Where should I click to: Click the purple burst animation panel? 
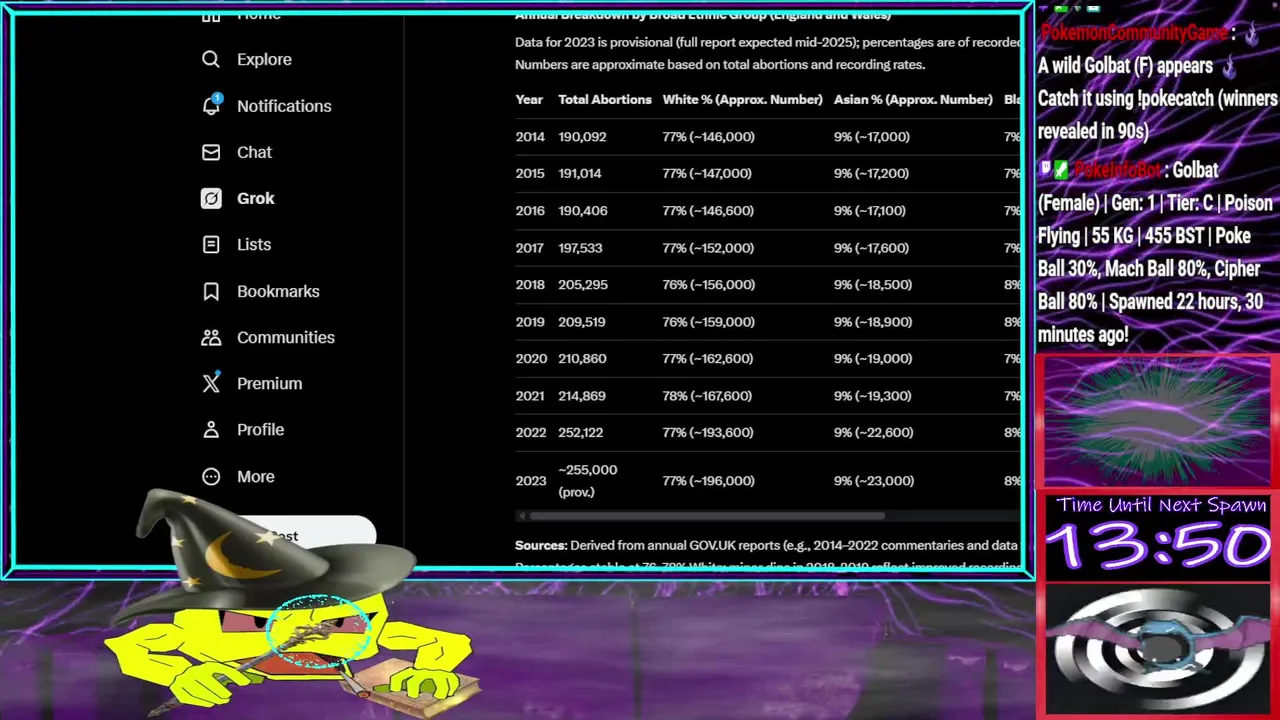pyautogui.click(x=1158, y=420)
